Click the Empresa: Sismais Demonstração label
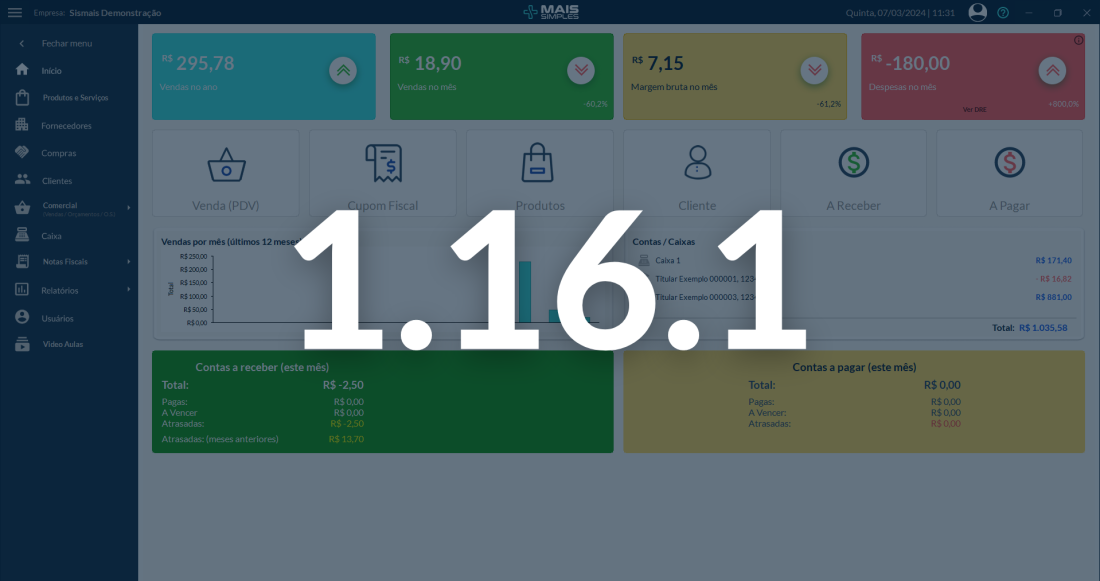The height and width of the screenshot is (581, 1100). 98,13
